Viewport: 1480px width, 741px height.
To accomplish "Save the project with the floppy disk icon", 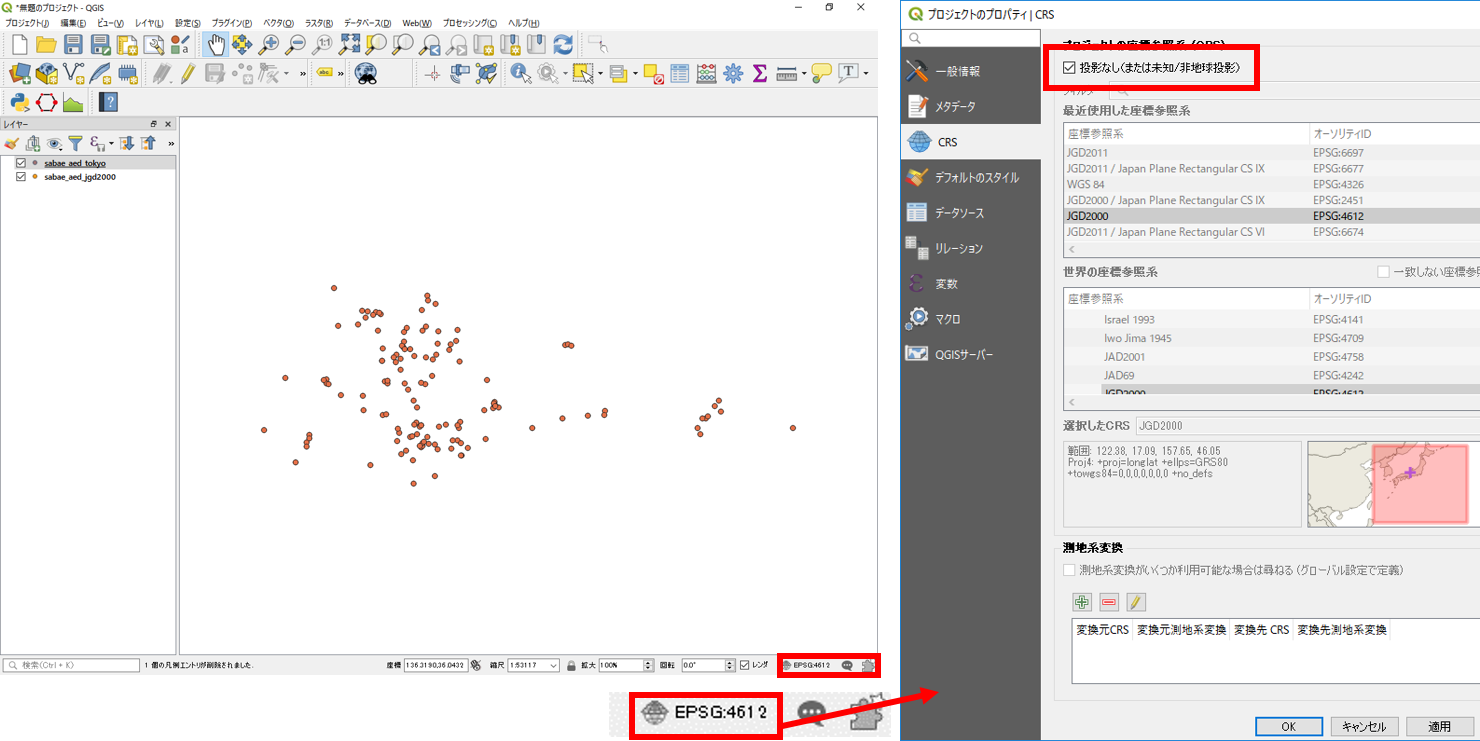I will coord(73,44).
